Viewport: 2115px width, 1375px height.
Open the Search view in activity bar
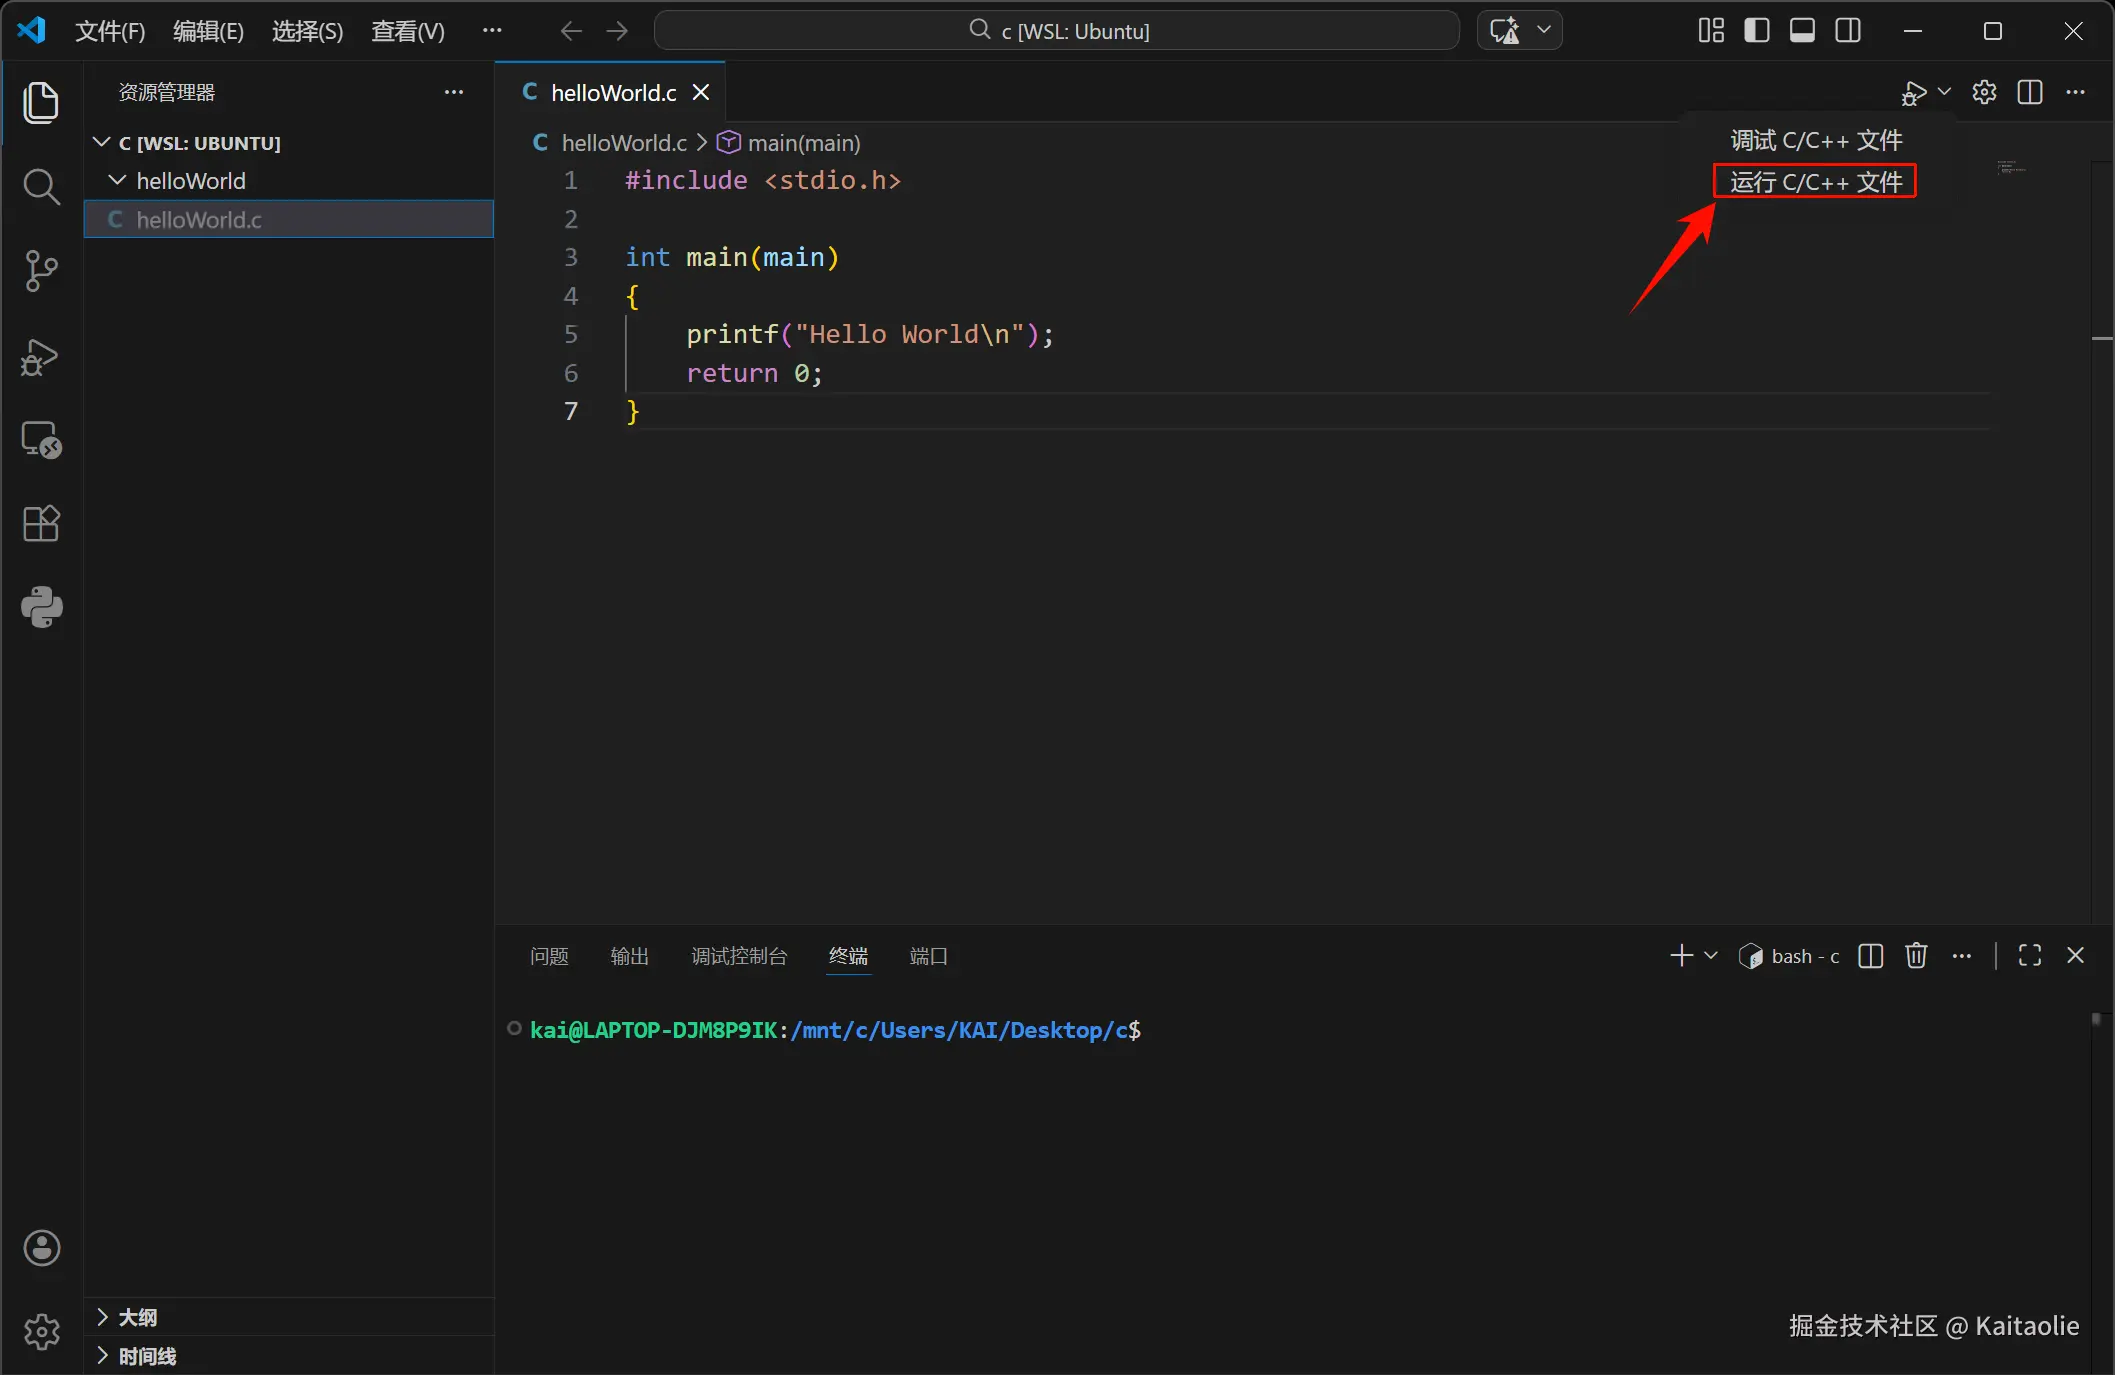(41, 187)
